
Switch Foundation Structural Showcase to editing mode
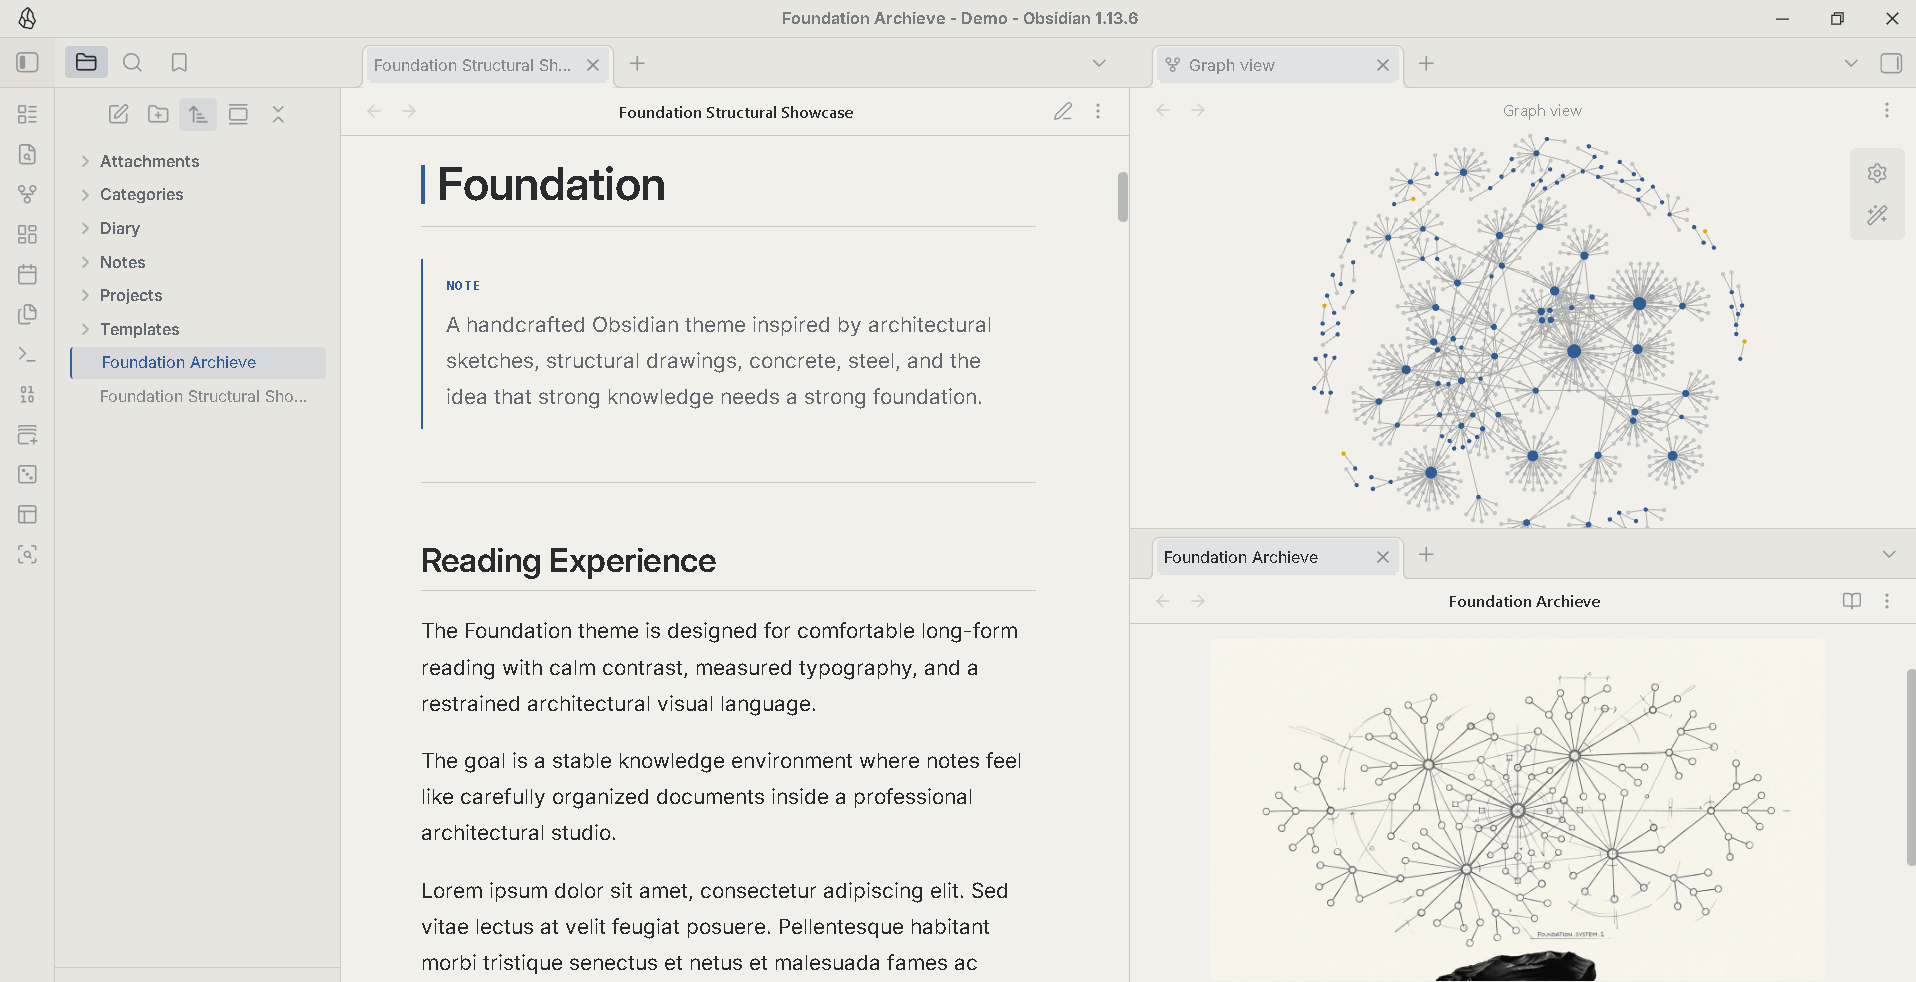(x=1063, y=111)
